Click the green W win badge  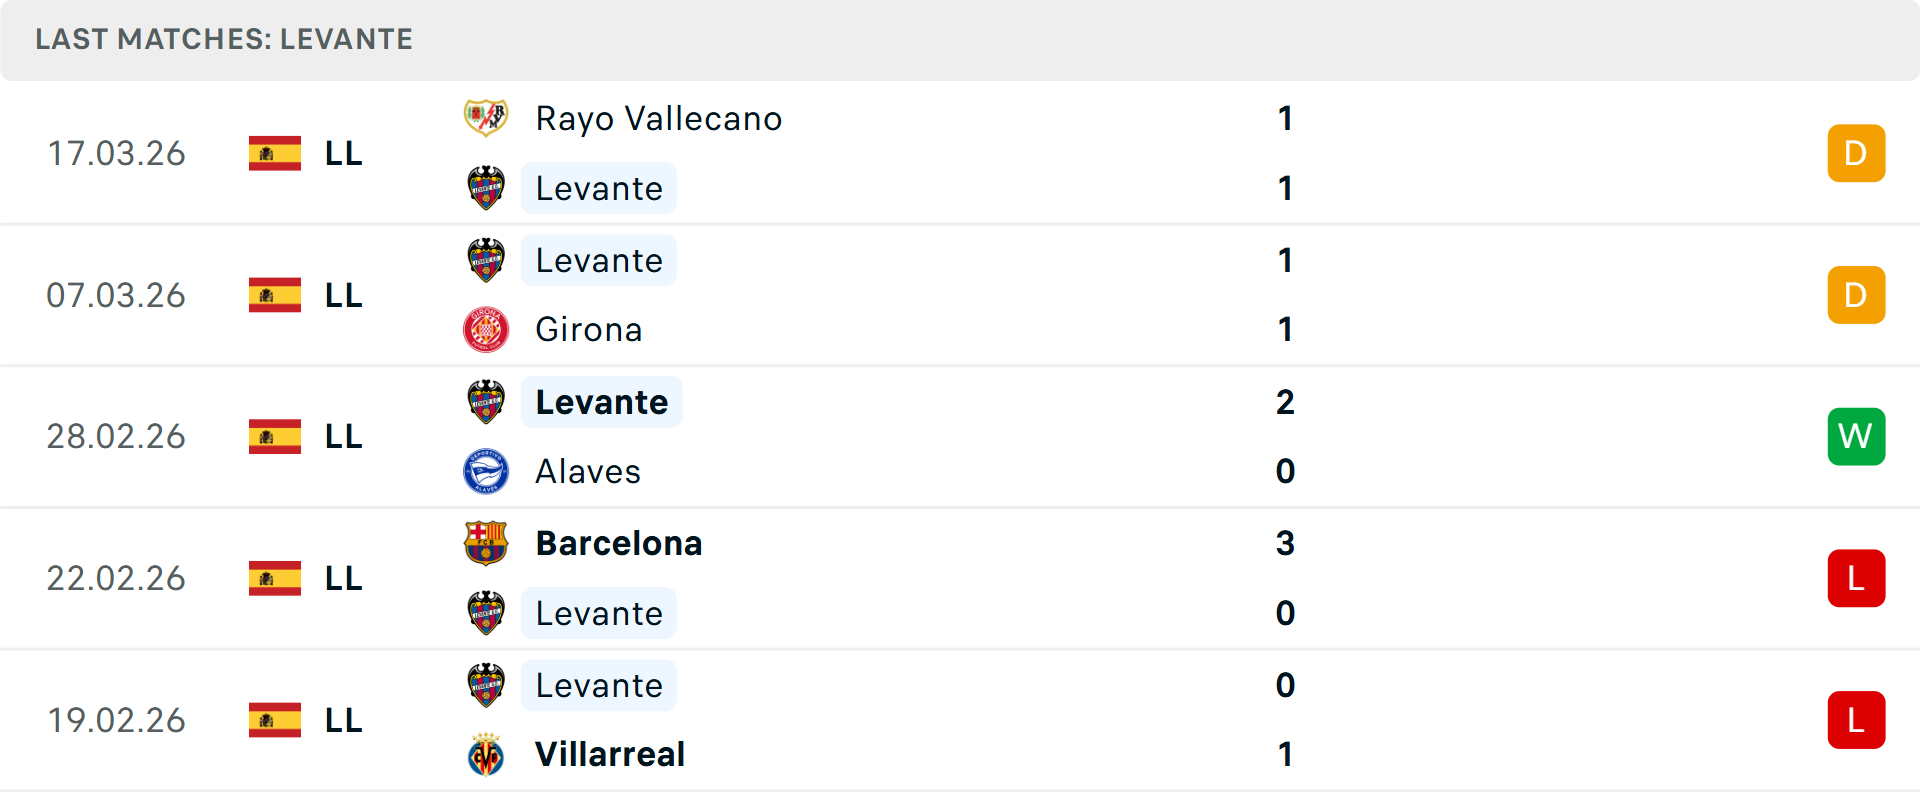click(x=1856, y=436)
